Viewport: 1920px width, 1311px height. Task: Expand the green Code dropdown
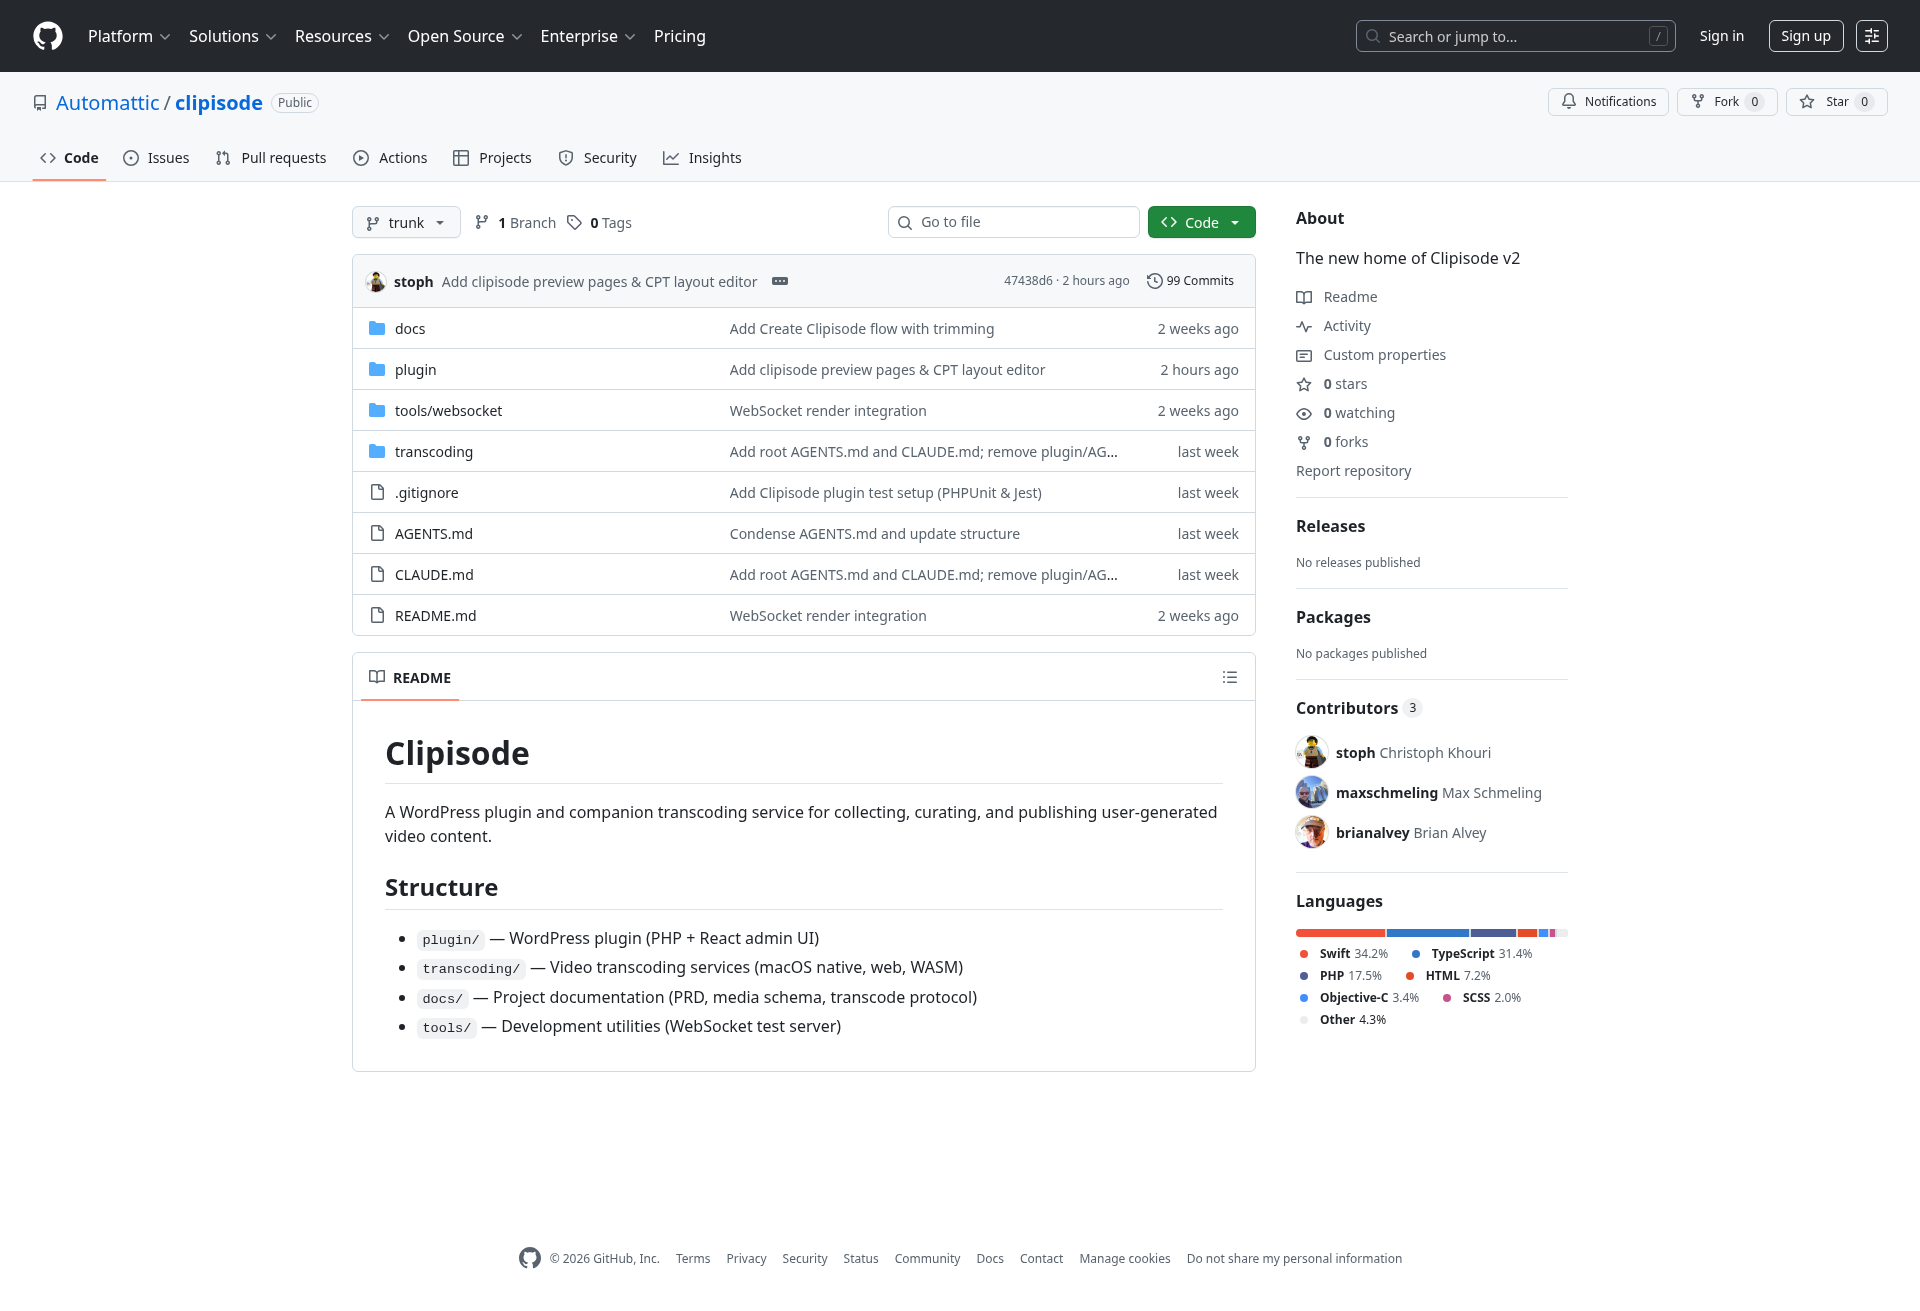coord(1202,222)
